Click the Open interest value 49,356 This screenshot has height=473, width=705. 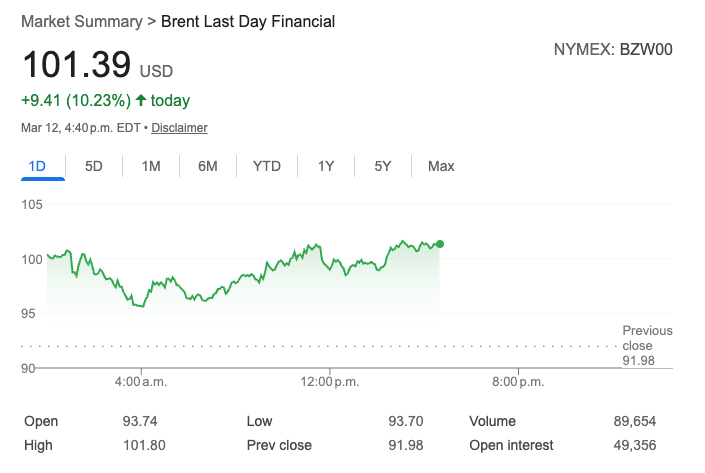(x=634, y=445)
